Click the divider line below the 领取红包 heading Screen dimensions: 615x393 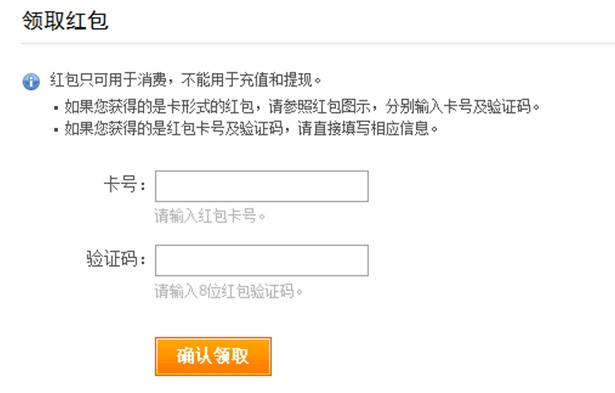click(318, 44)
